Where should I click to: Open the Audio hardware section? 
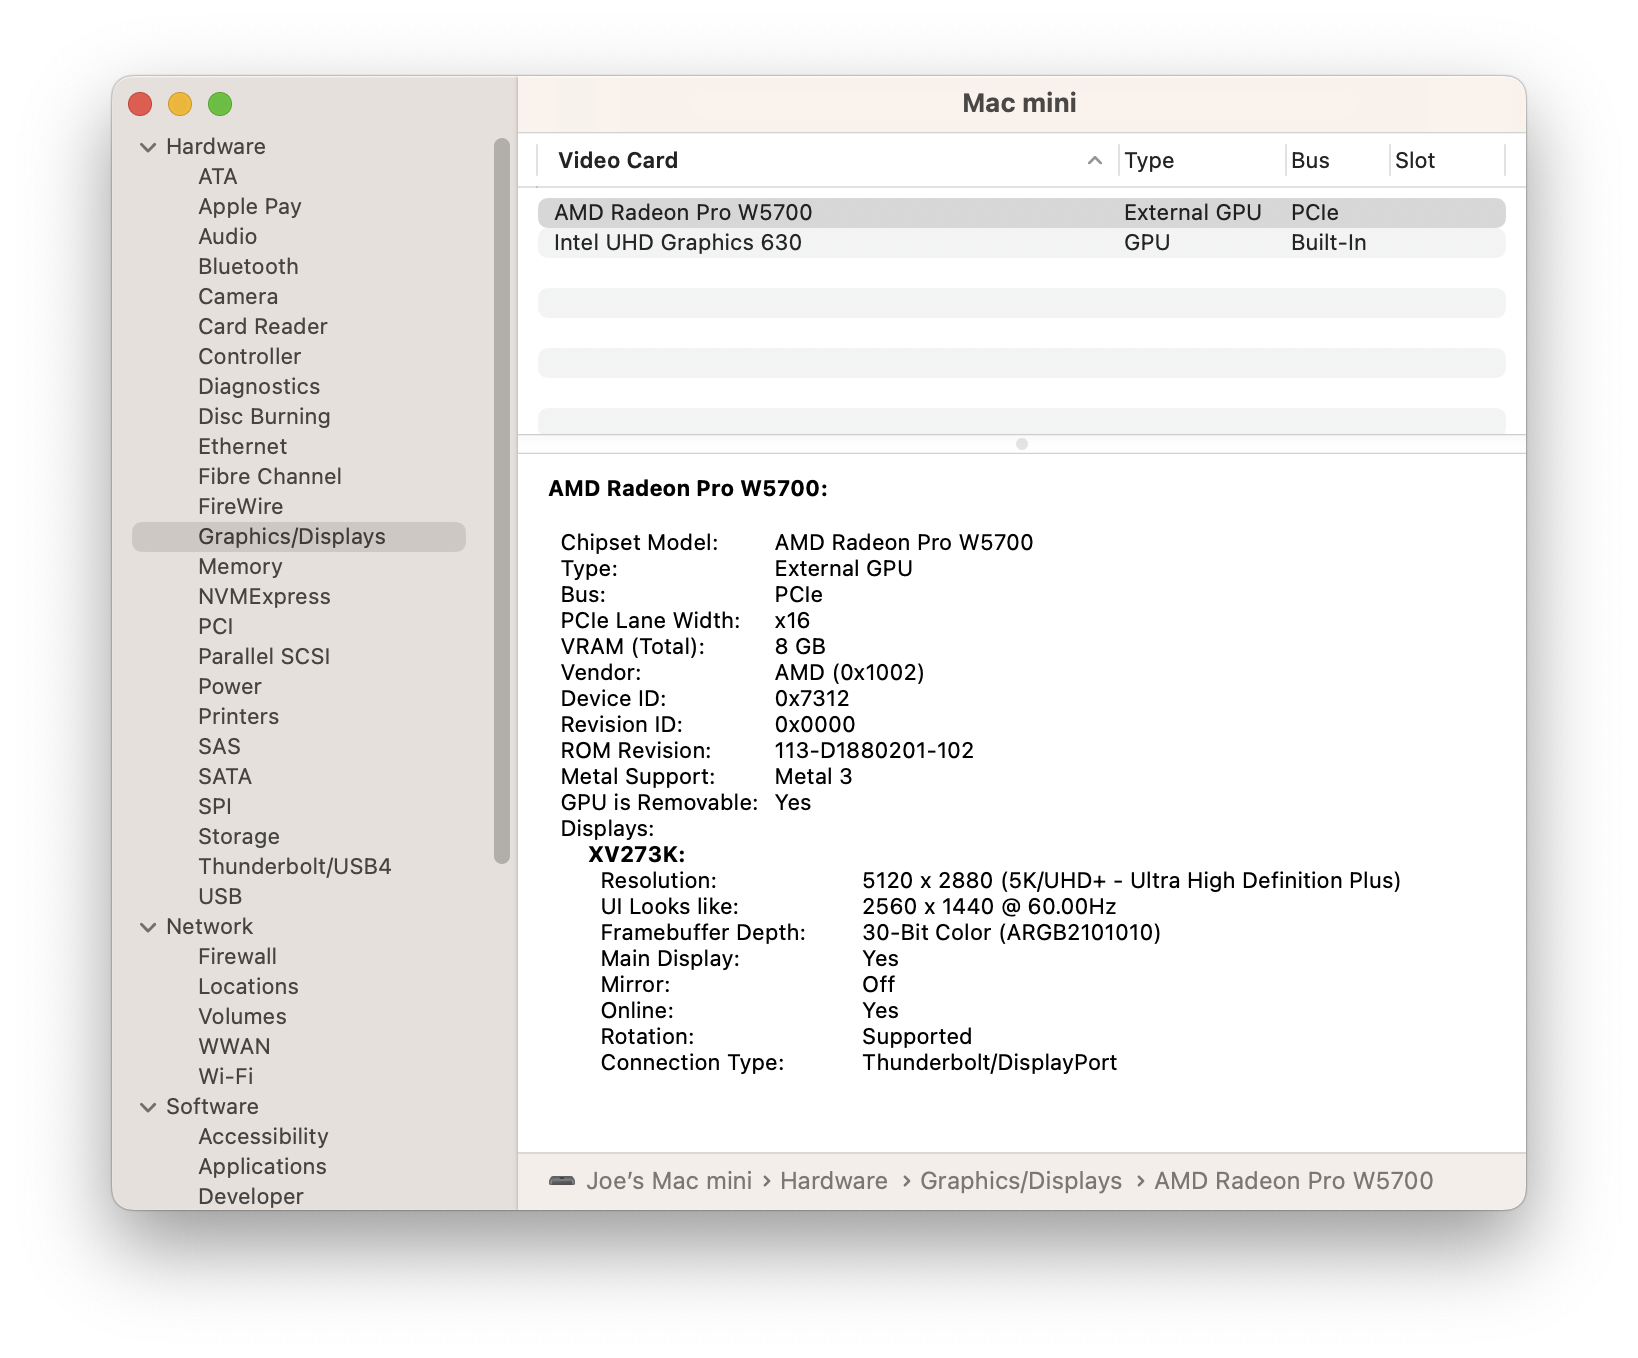[228, 237]
